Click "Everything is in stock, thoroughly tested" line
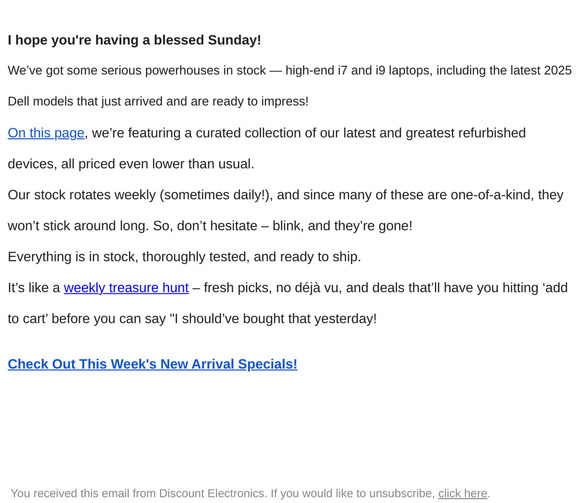The width and height of the screenshot is (580, 503). pos(184,257)
